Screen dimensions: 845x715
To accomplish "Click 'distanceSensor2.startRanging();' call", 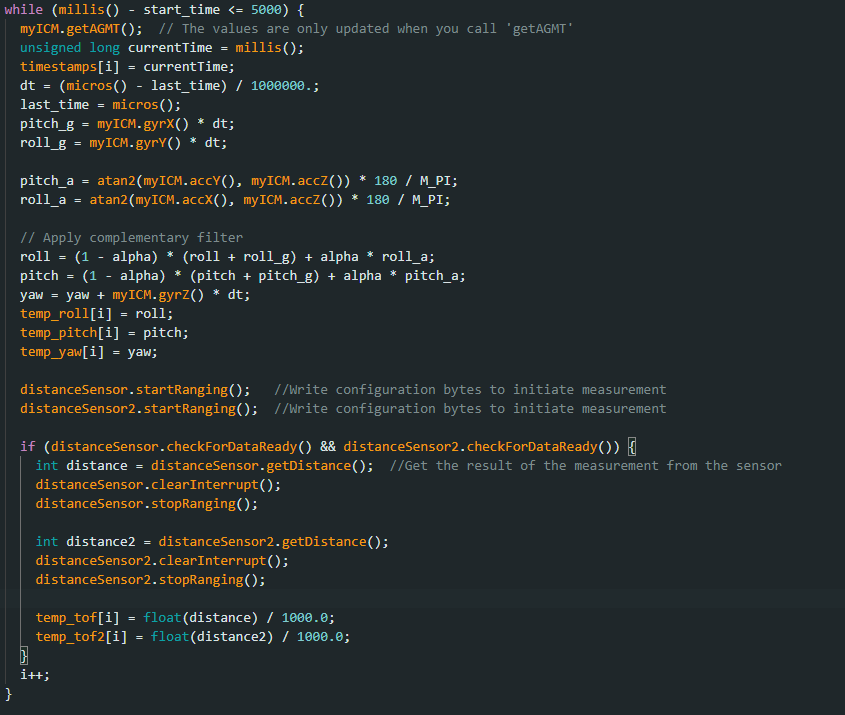I will 139,409.
